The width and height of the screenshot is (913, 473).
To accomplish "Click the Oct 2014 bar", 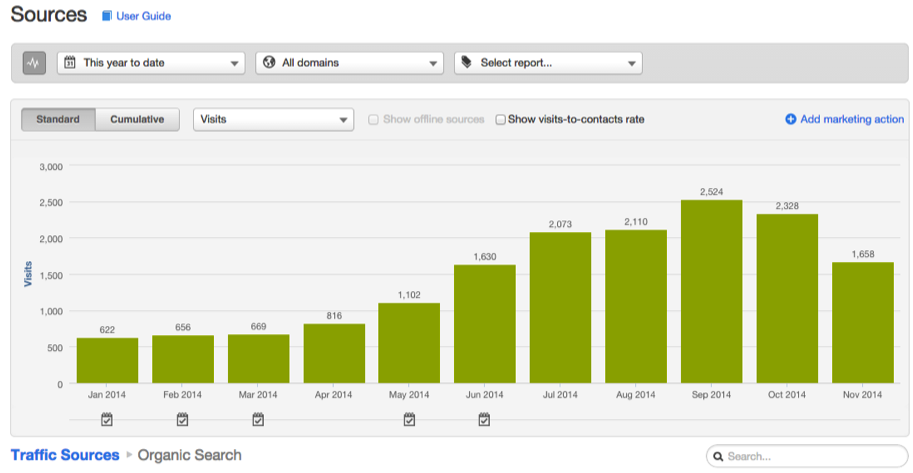I will 787,299.
